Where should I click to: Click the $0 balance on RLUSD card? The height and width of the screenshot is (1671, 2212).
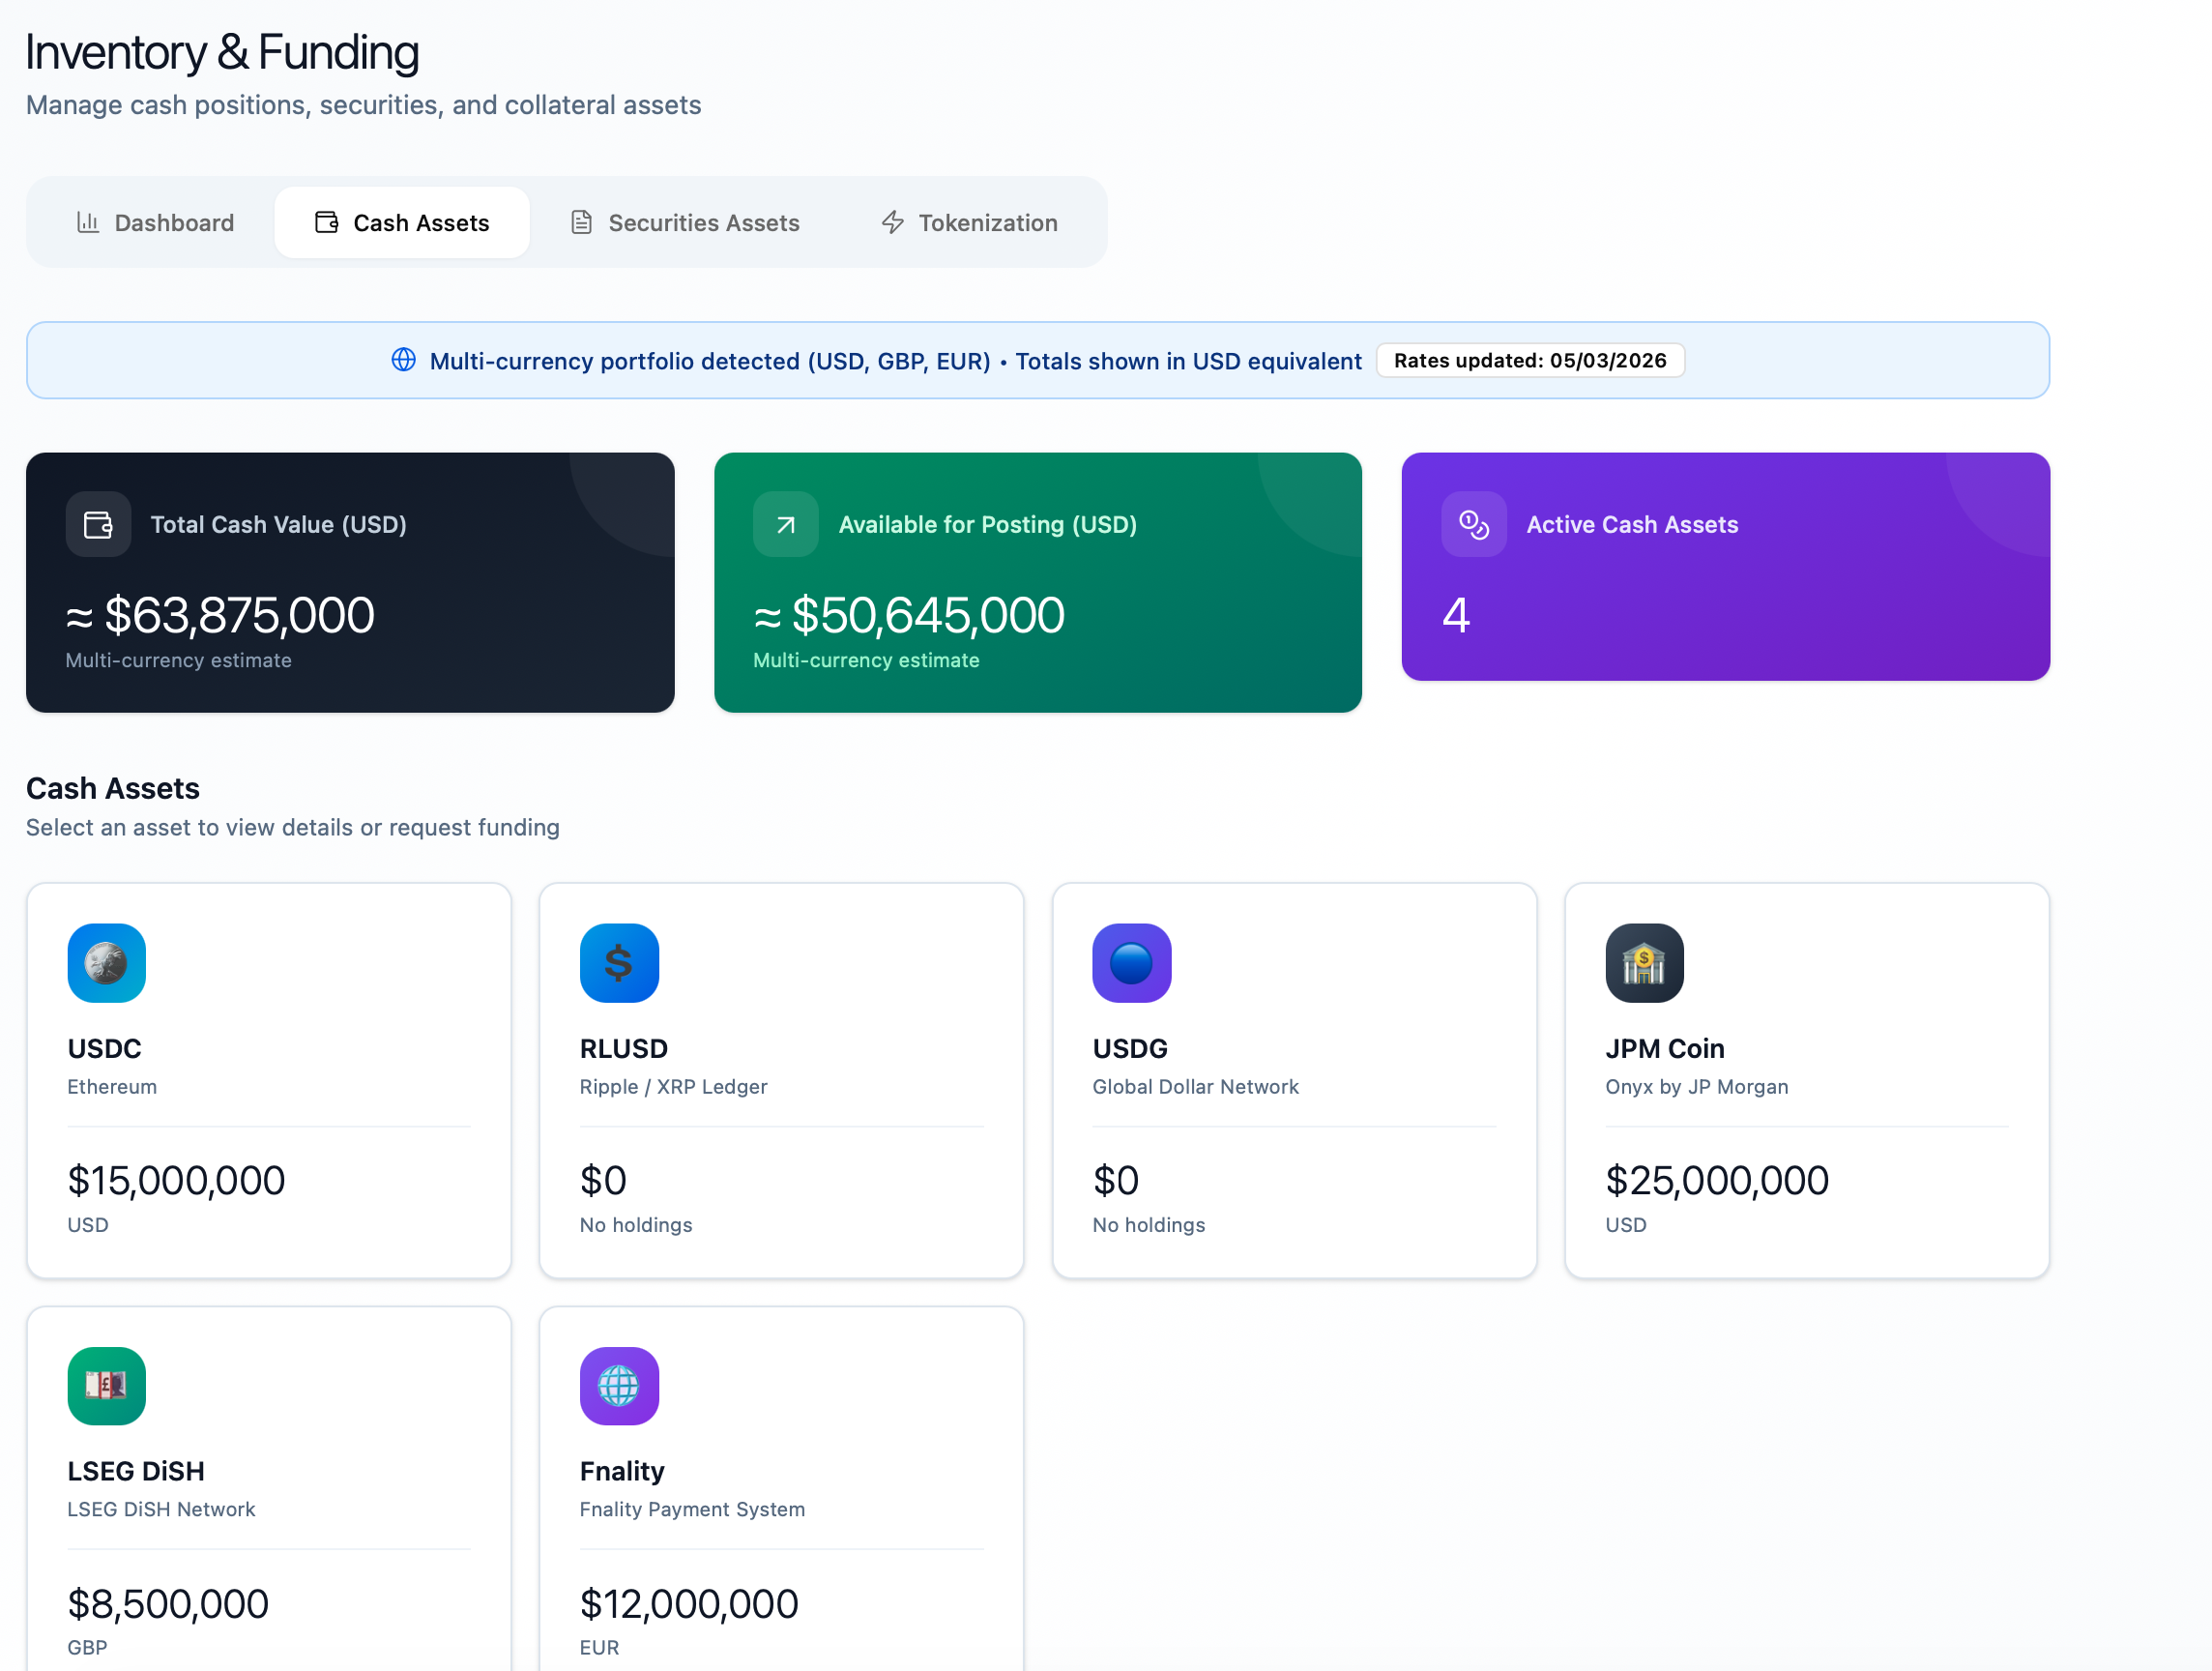point(603,1181)
